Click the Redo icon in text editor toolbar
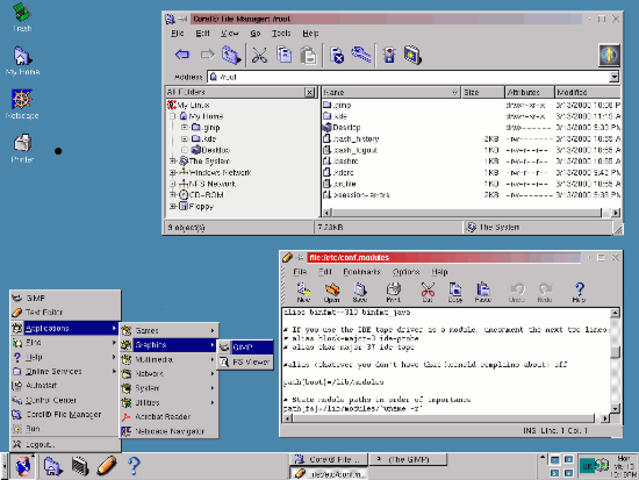The image size is (639, 480). point(545,292)
